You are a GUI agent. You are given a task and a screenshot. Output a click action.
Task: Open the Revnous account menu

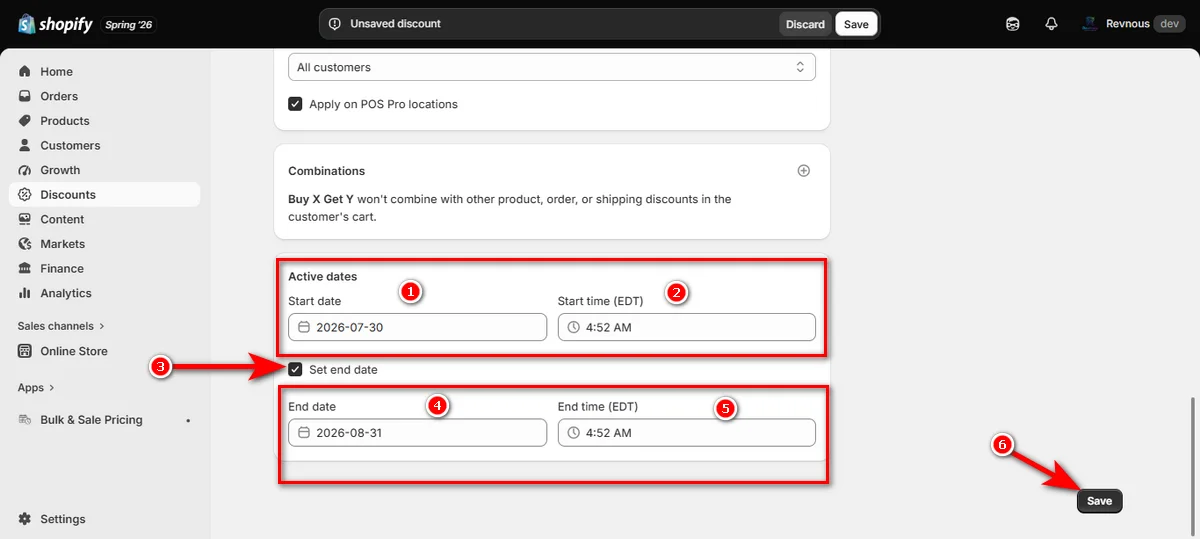[1133, 24]
